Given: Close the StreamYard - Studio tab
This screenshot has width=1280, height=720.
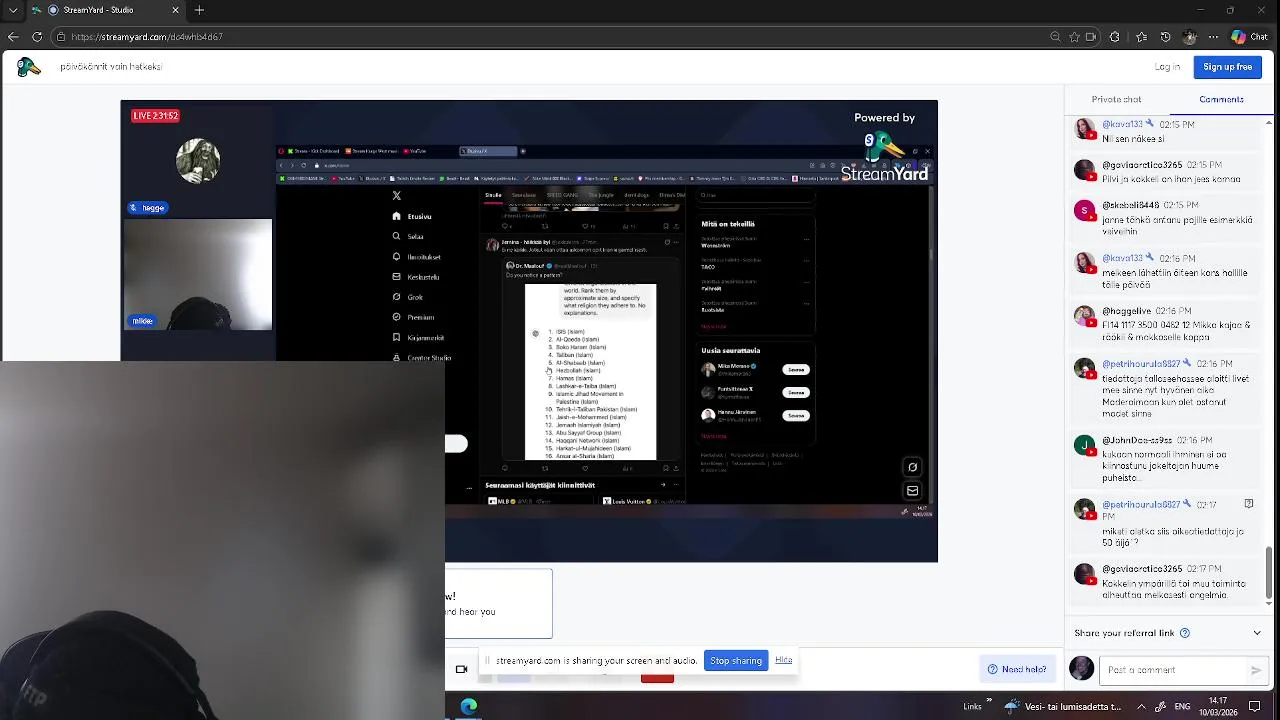Looking at the screenshot, I should 175,10.
